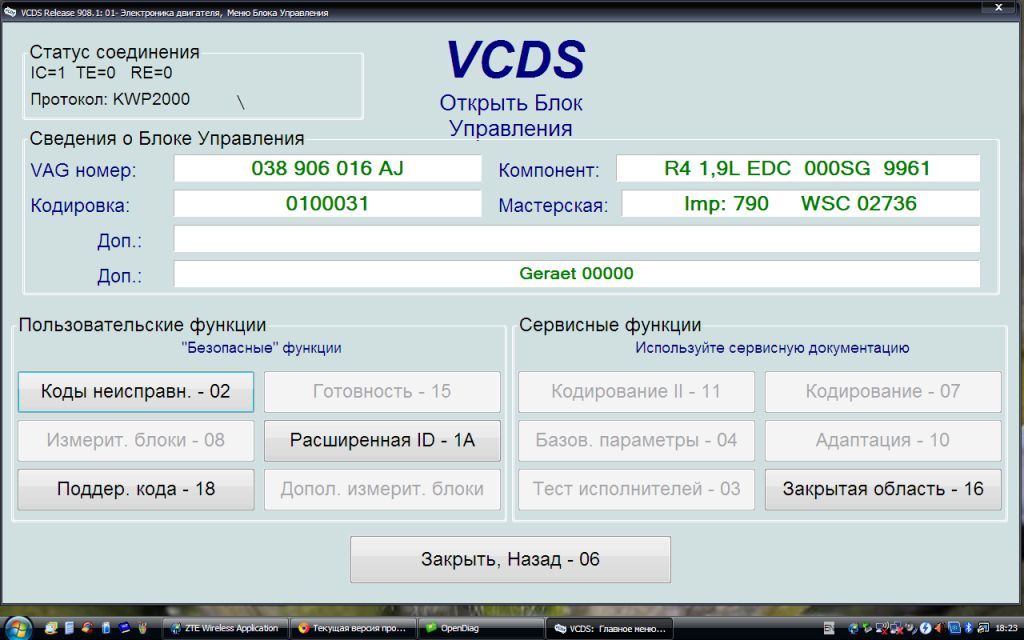Switch to Текущая версия про… taskbar window
The width and height of the screenshot is (1024, 640).
point(353,628)
